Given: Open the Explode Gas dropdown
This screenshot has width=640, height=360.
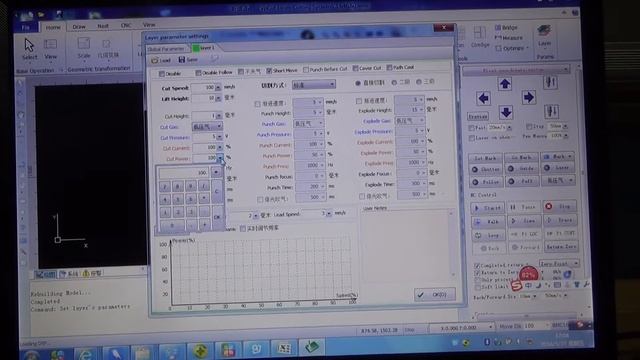Looking at the screenshot, I should coord(410,121).
